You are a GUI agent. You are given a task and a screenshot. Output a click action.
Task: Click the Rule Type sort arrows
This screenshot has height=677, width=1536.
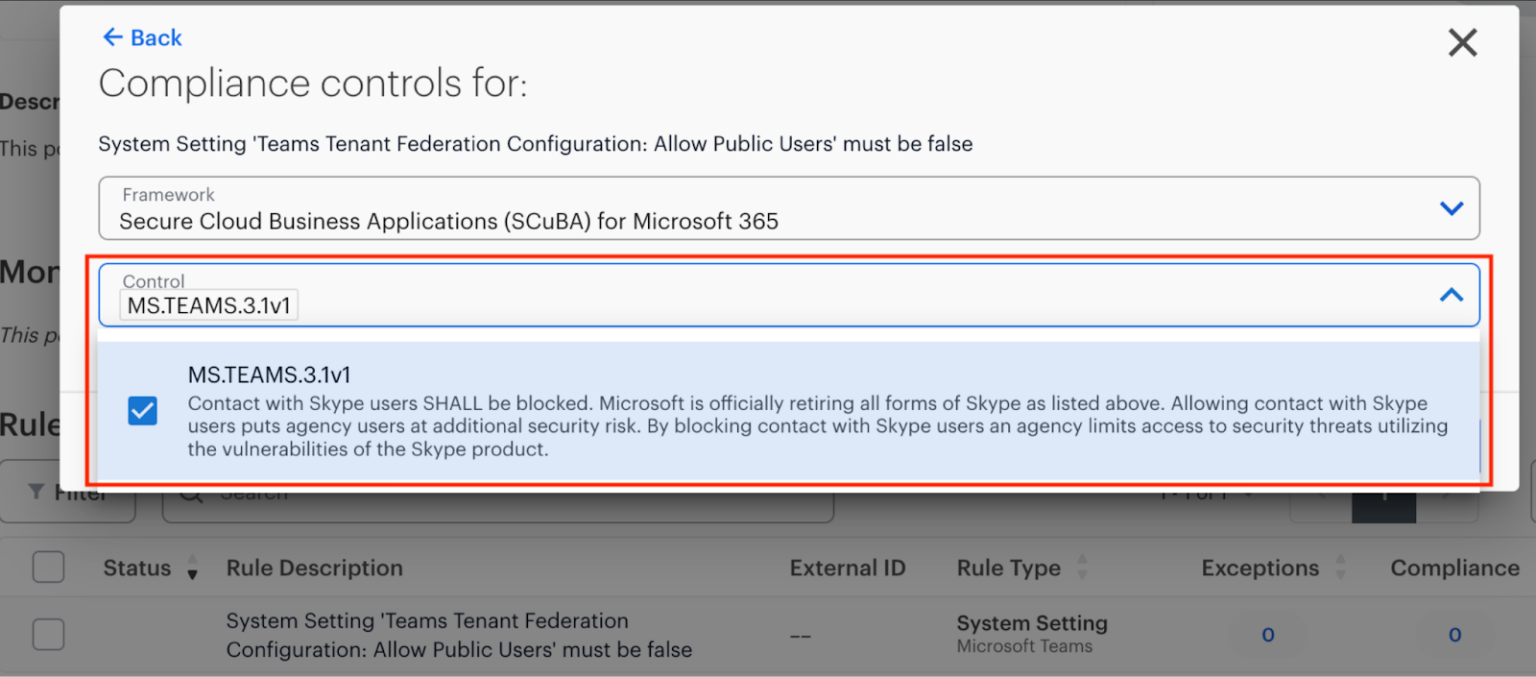(x=1082, y=567)
